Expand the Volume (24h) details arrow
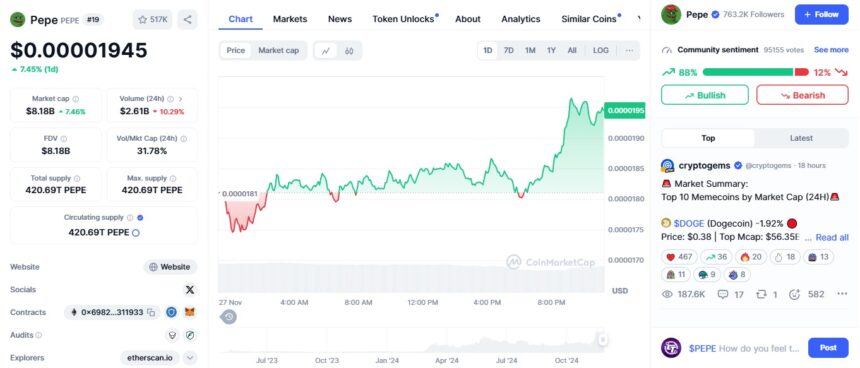 pyautogui.click(x=180, y=99)
